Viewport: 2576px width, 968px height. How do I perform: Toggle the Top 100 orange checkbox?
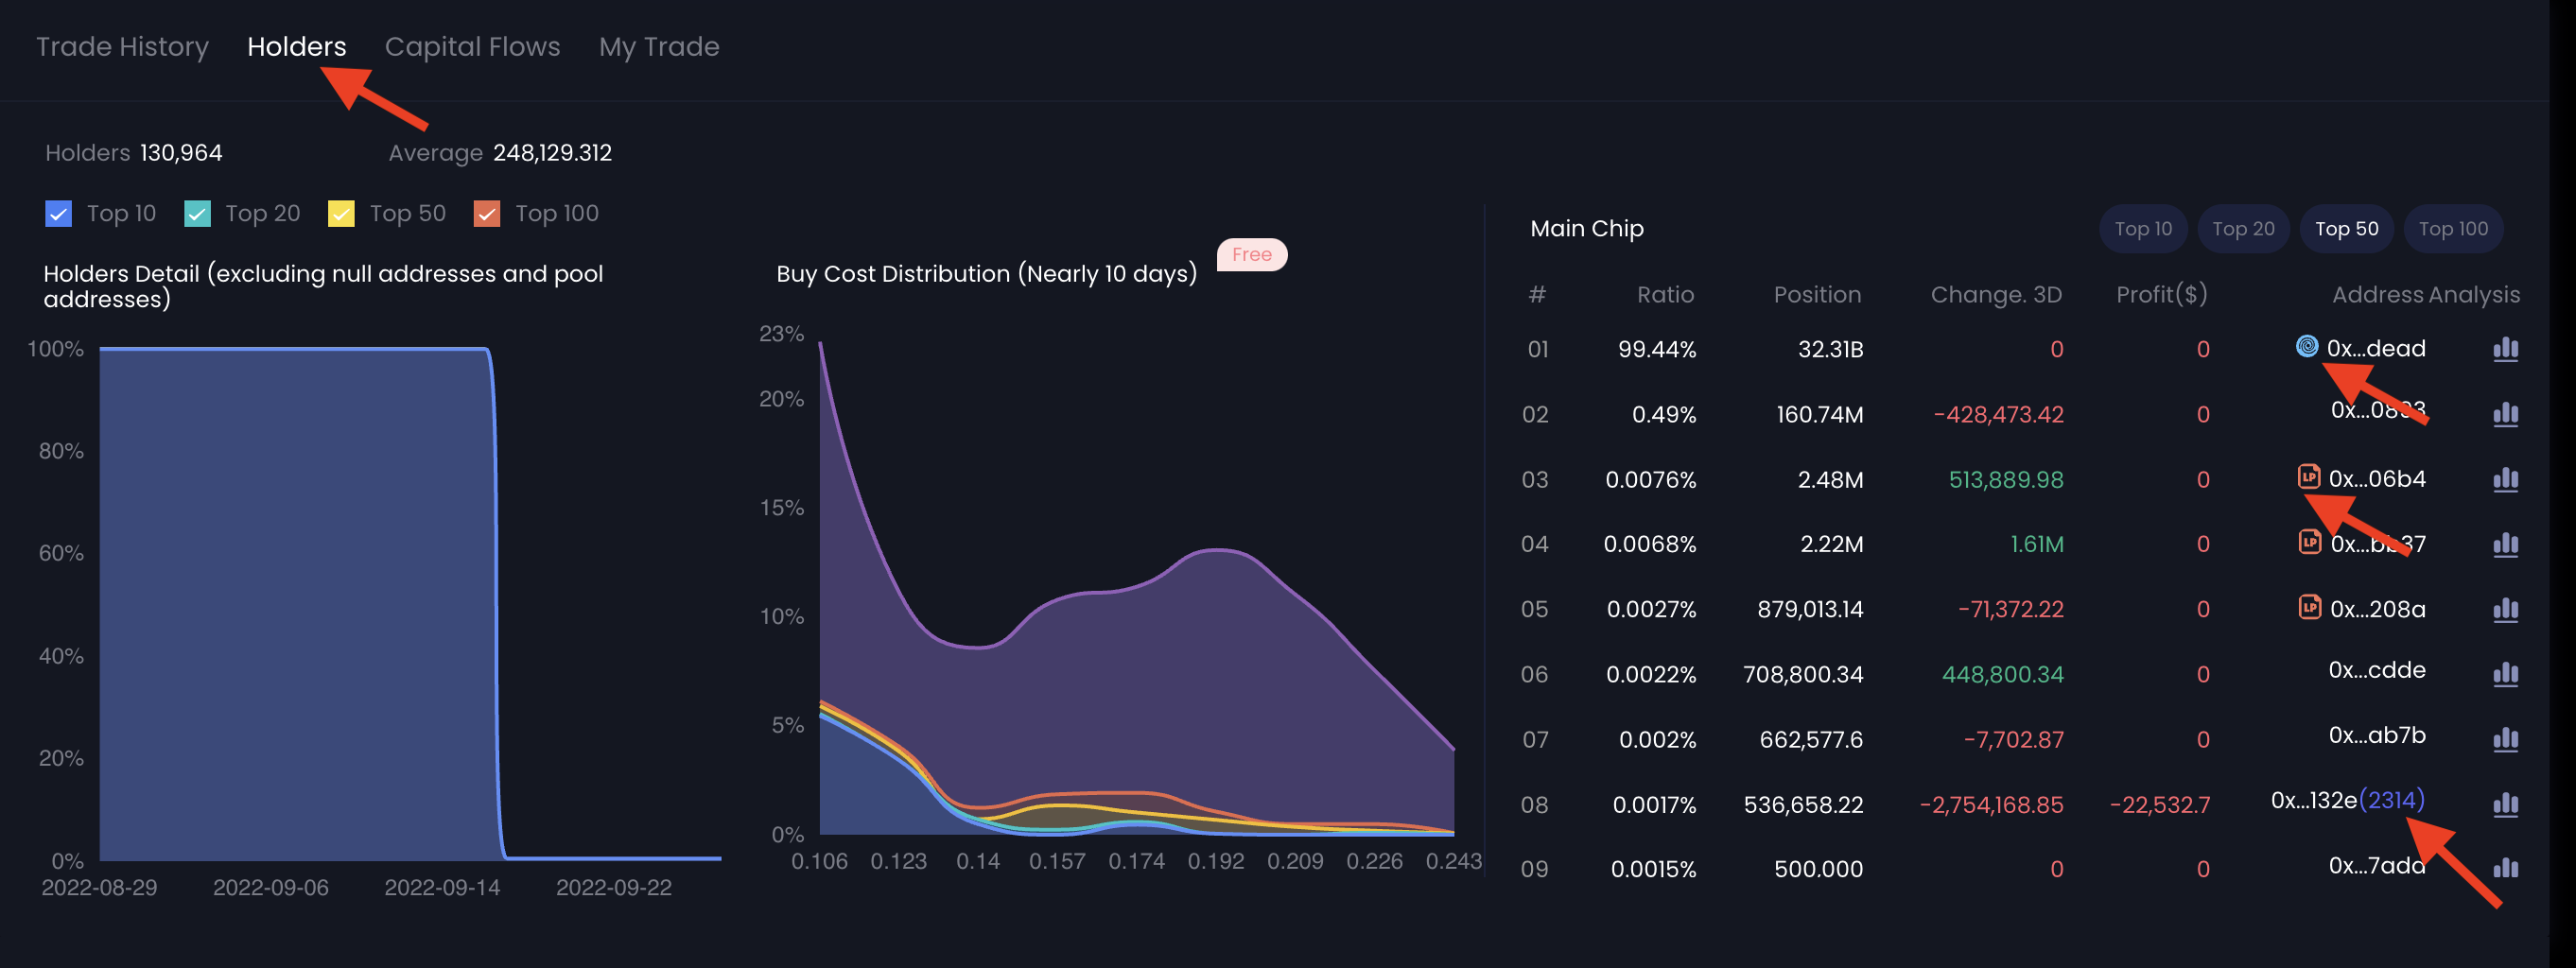[x=487, y=214]
